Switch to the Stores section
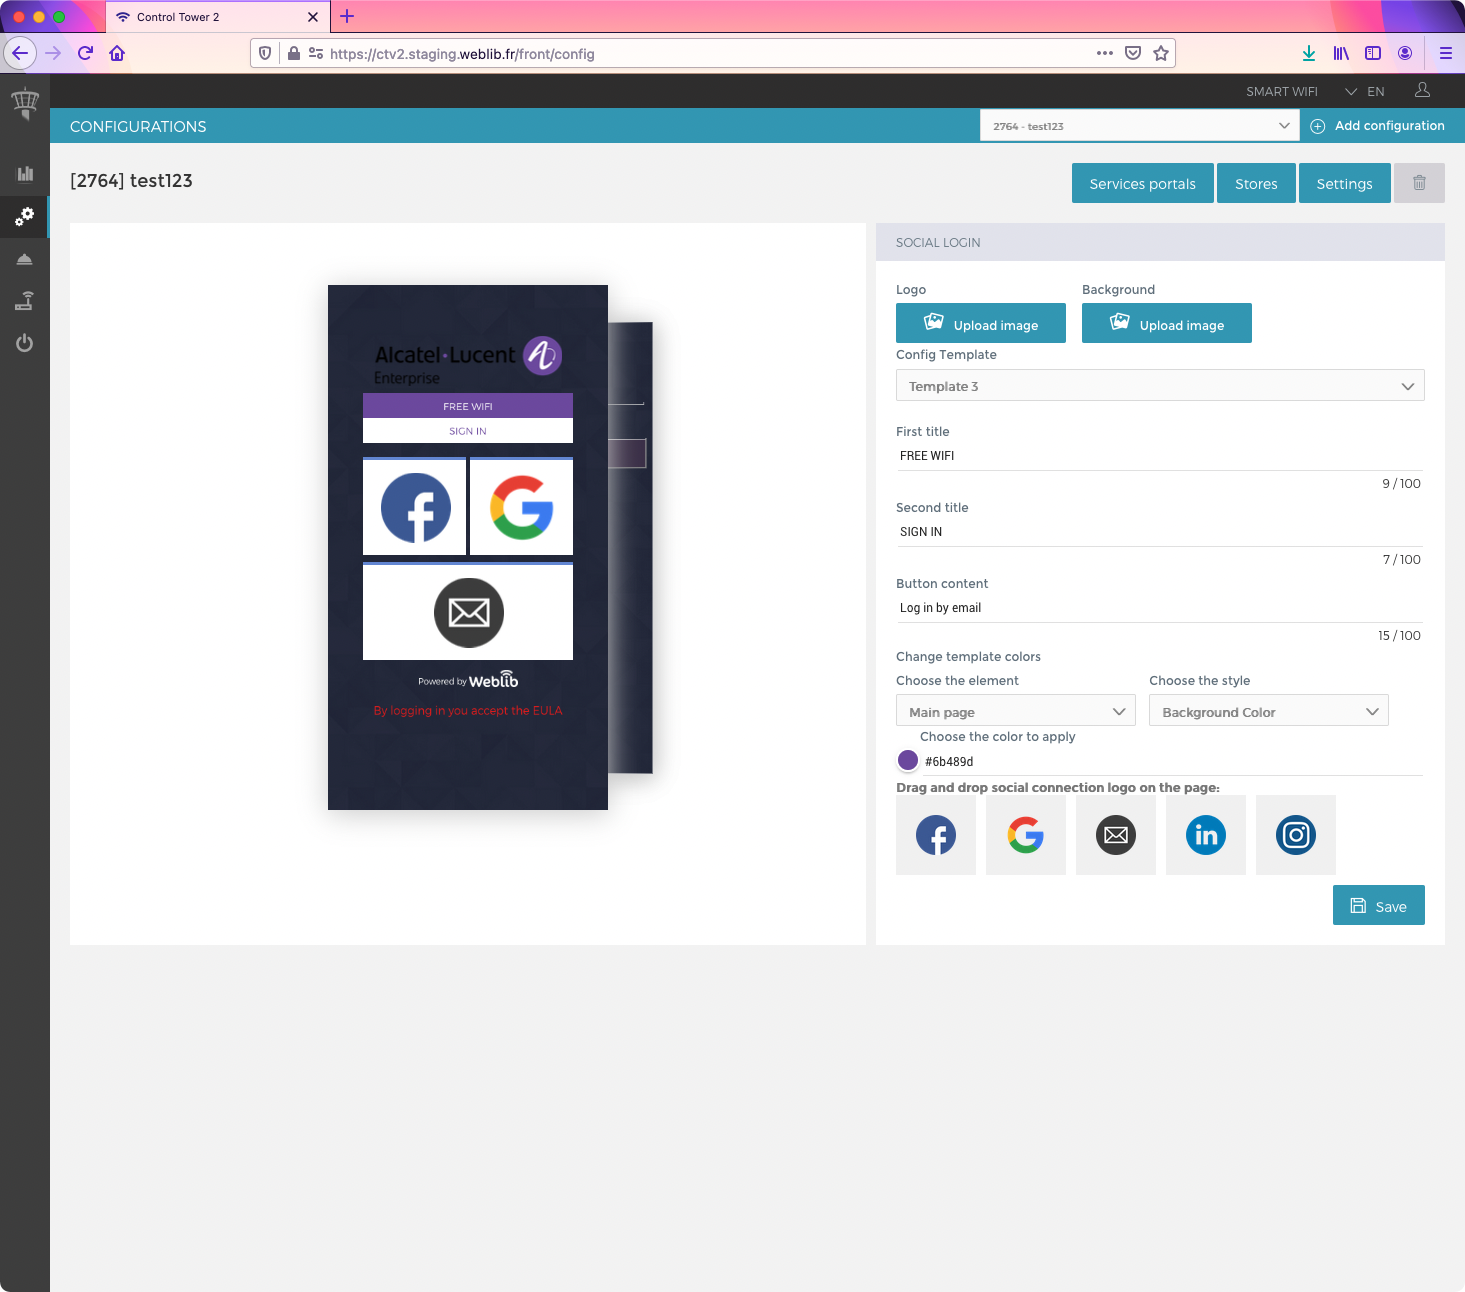The image size is (1465, 1292). 1256,184
